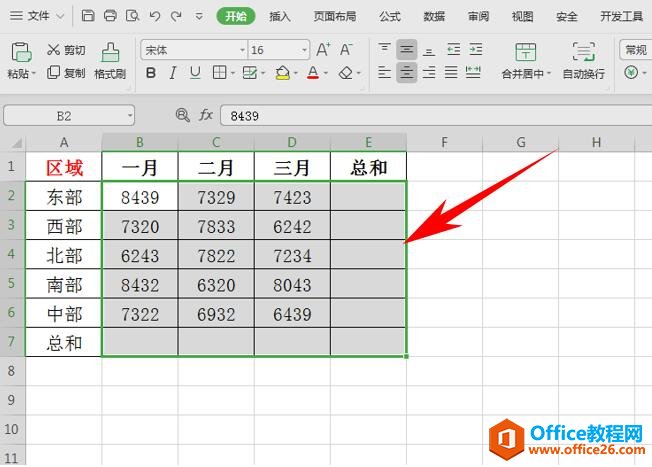Click the fx insert function icon
The width and height of the screenshot is (652, 467).
pyautogui.click(x=206, y=115)
